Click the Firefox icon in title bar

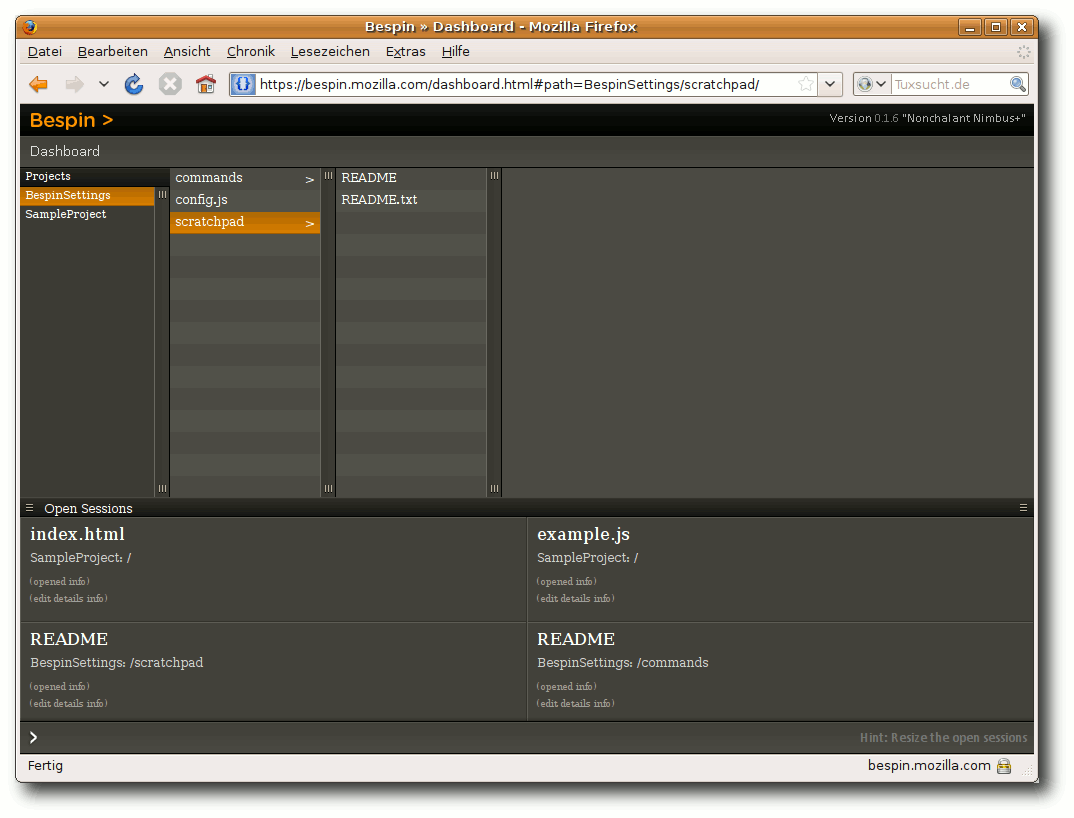30,27
